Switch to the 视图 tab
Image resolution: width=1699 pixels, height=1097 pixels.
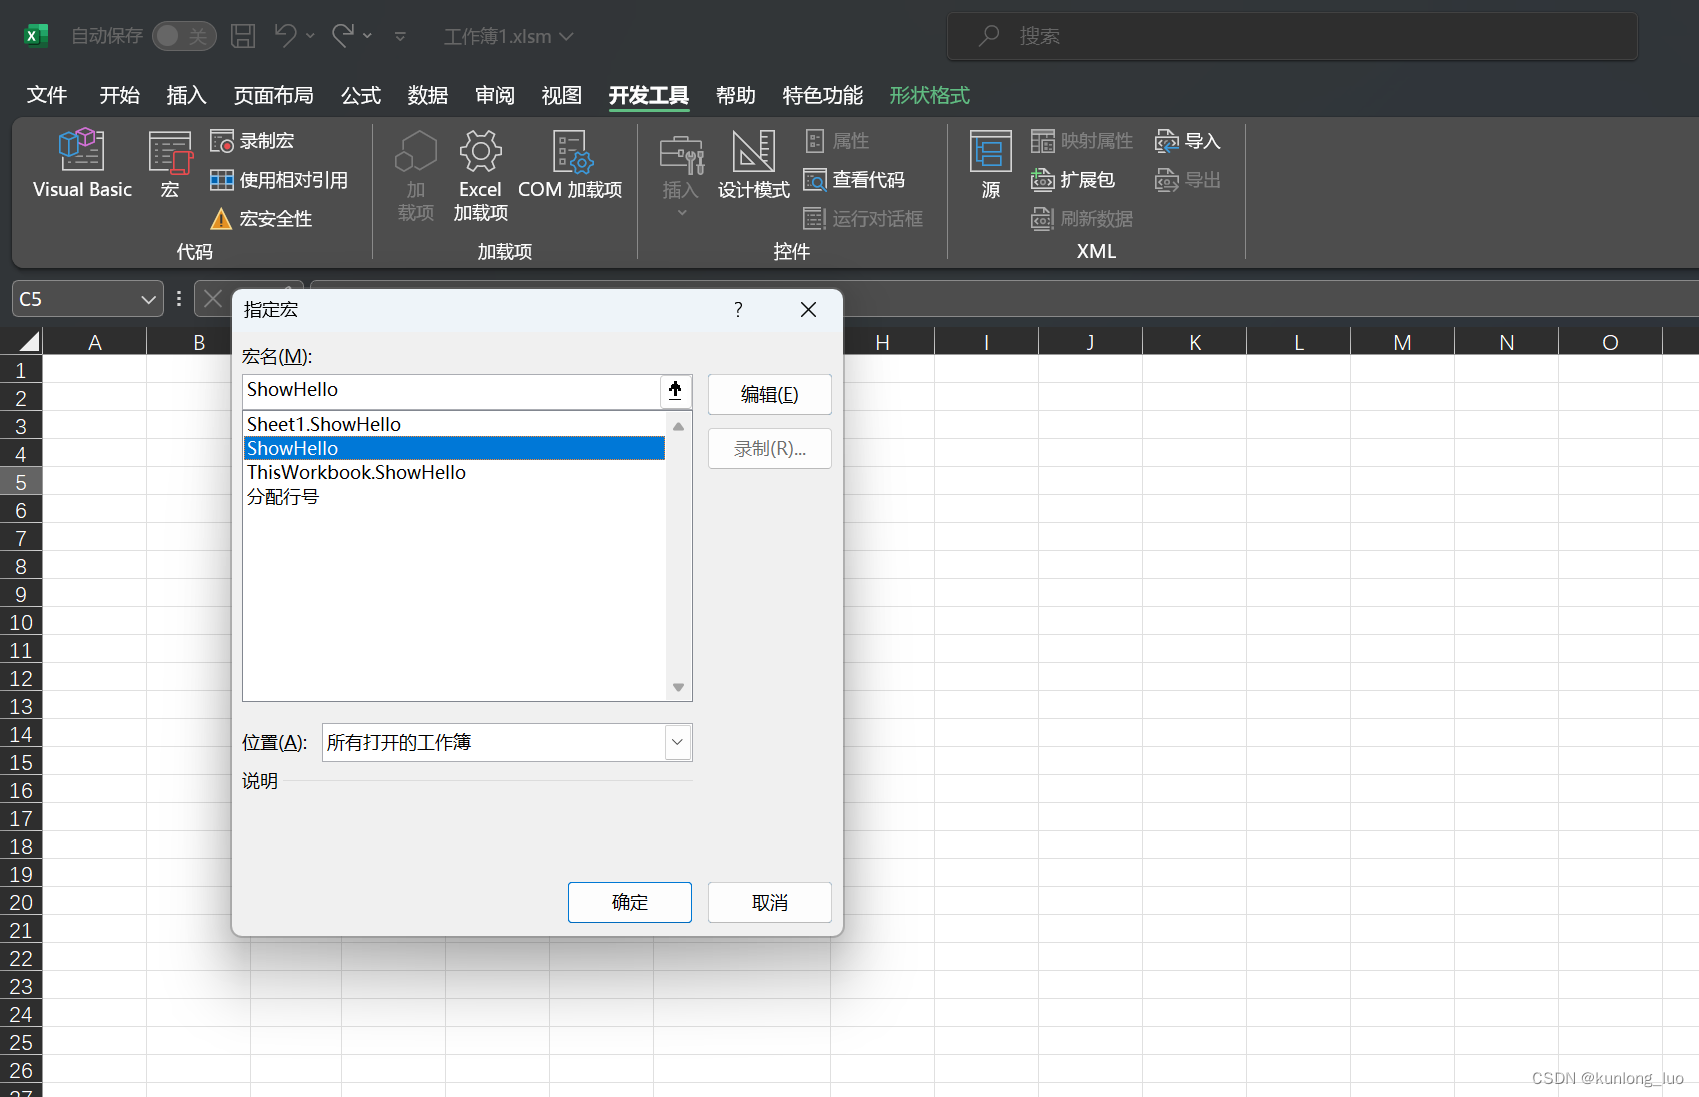pyautogui.click(x=561, y=95)
